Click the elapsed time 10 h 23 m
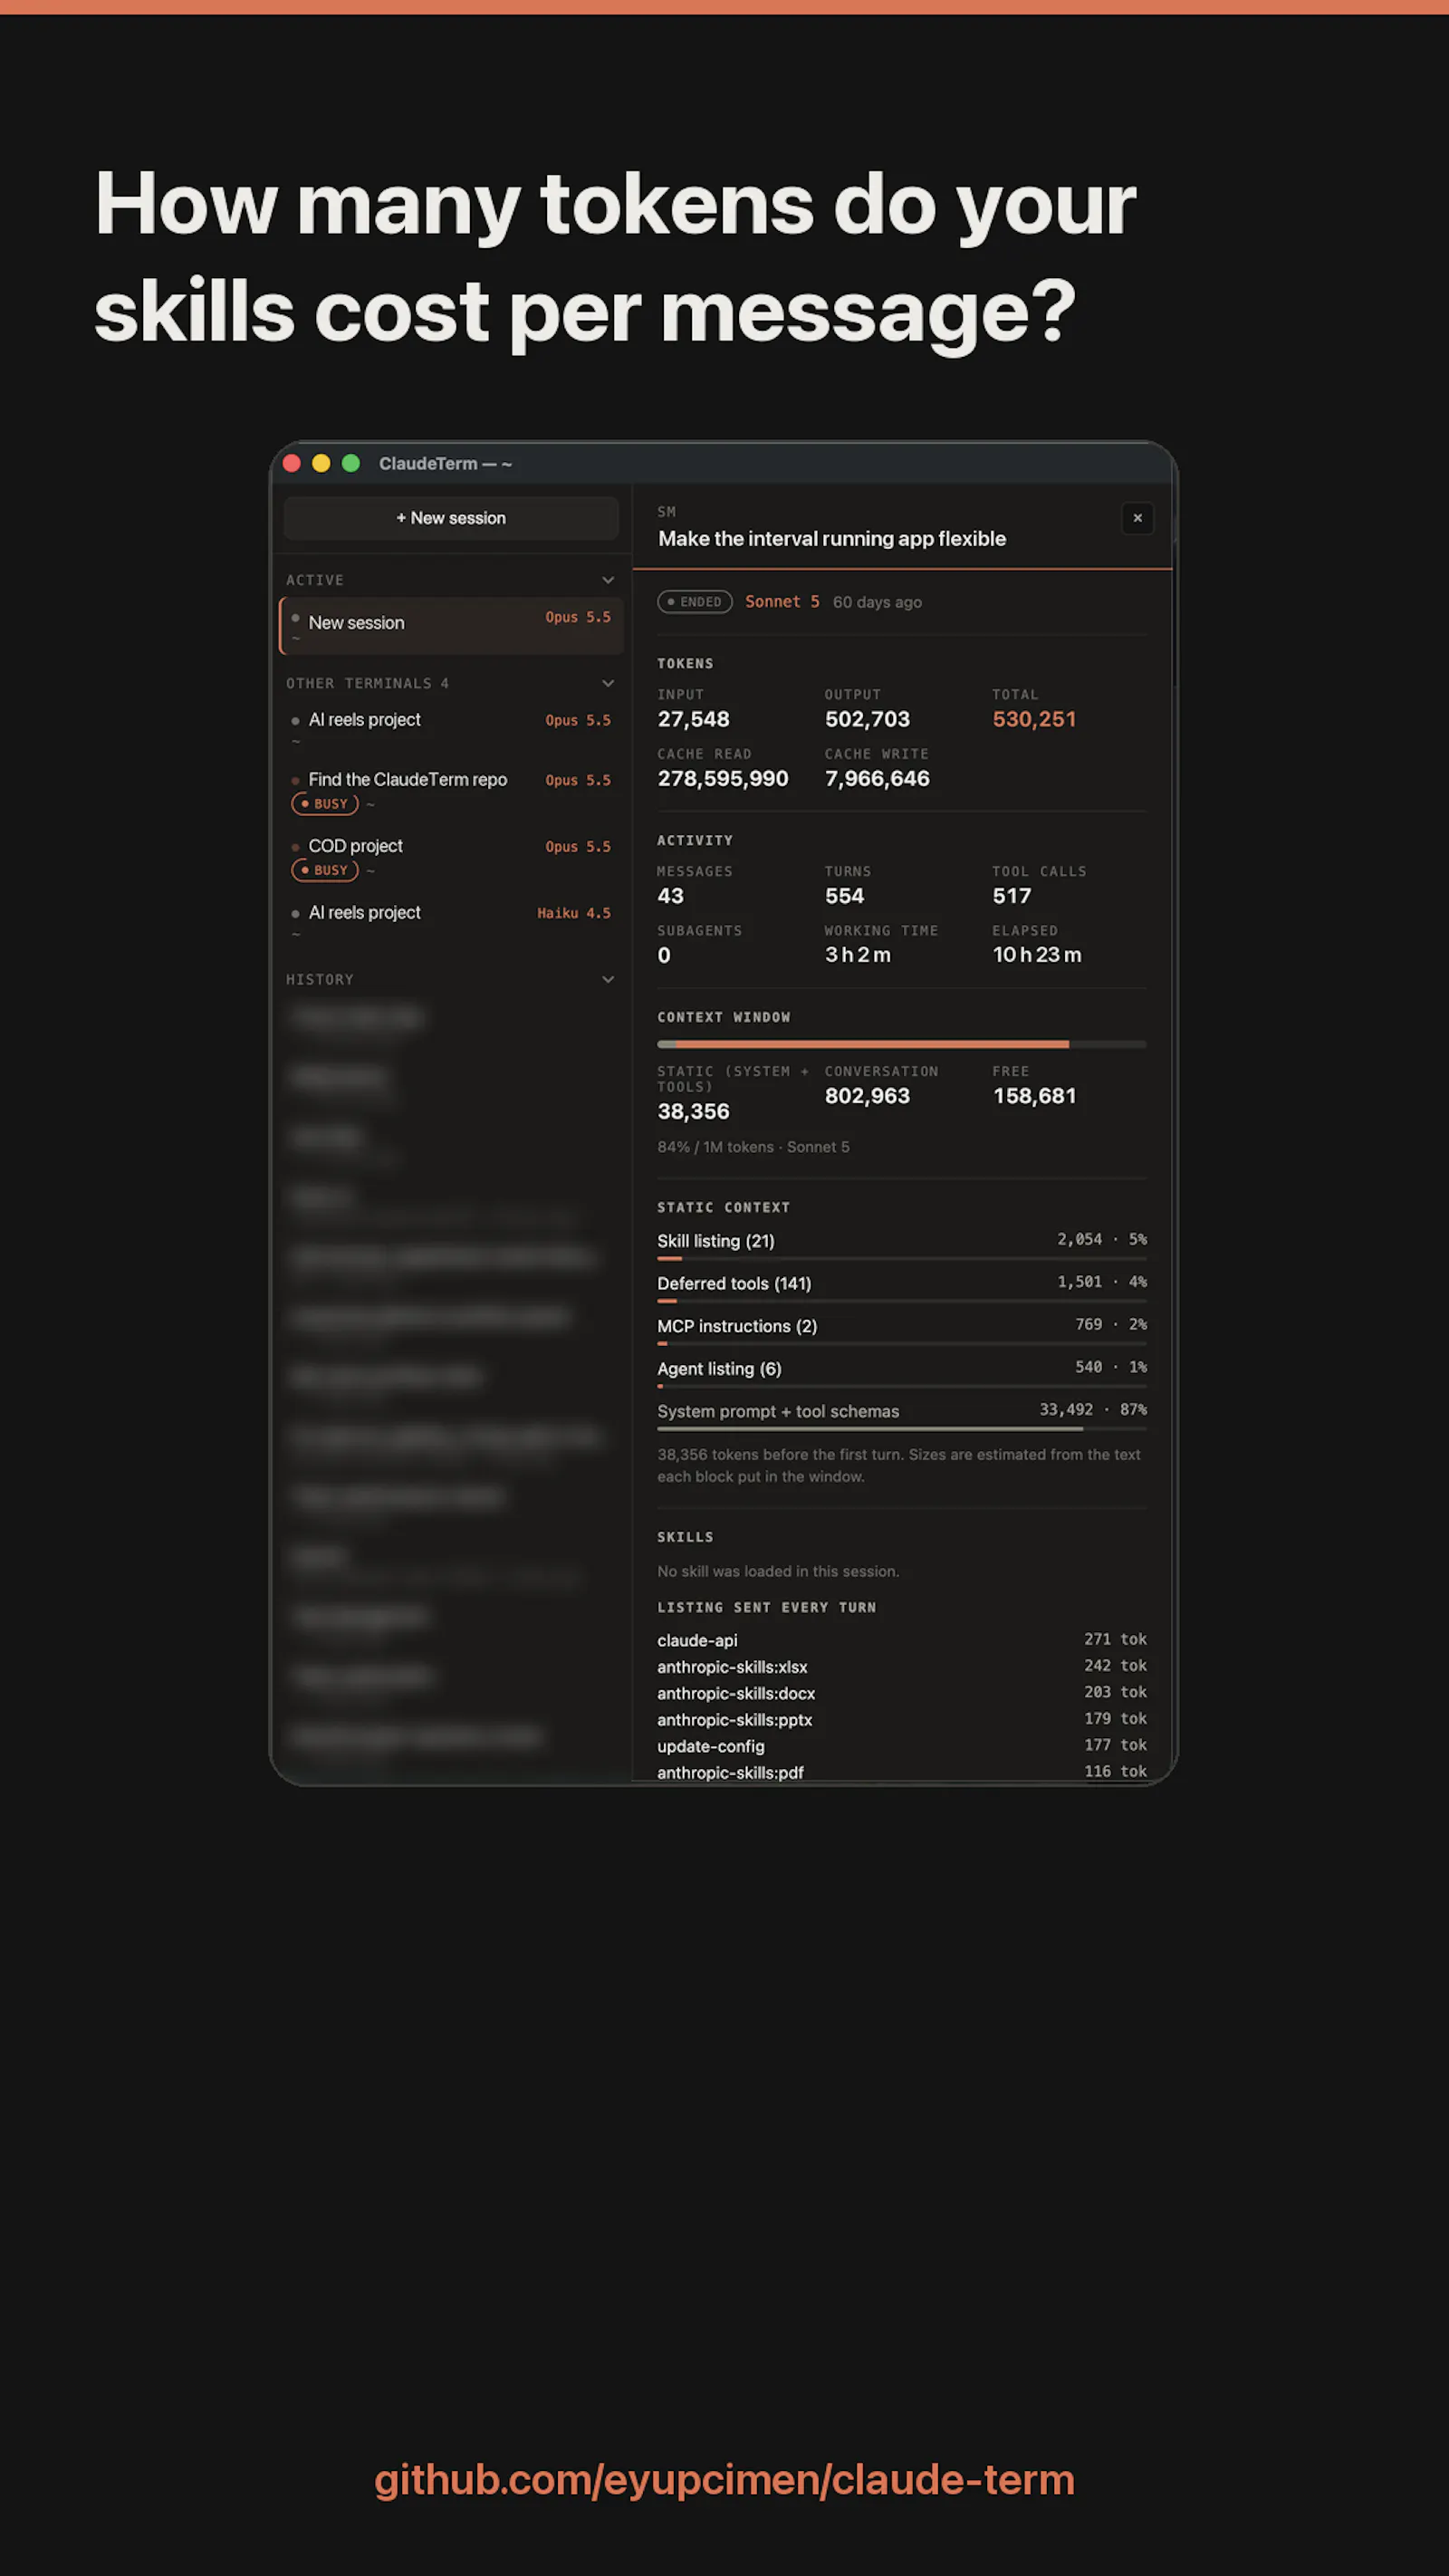This screenshot has height=2576, width=1449. (1037, 955)
